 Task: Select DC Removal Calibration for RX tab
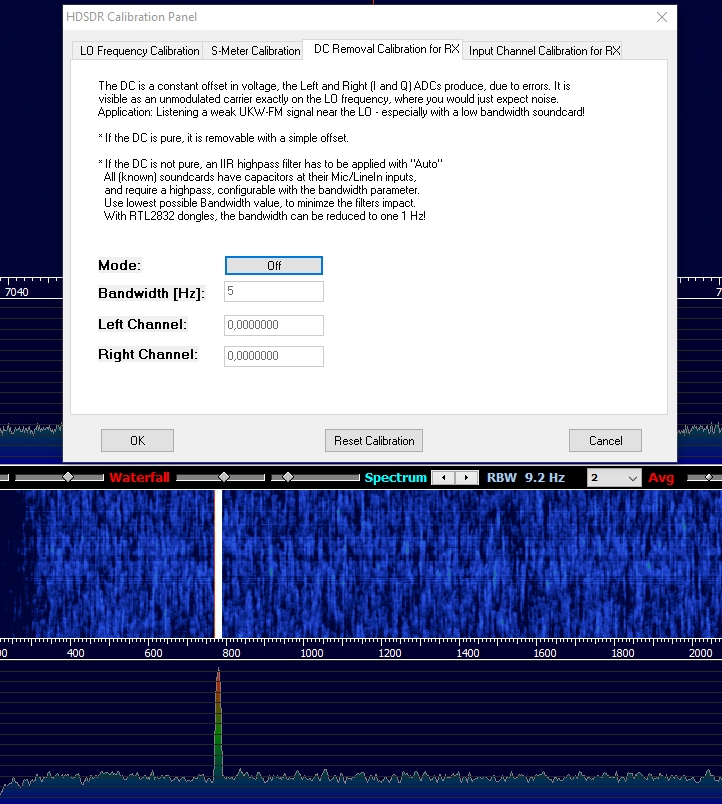pos(383,49)
